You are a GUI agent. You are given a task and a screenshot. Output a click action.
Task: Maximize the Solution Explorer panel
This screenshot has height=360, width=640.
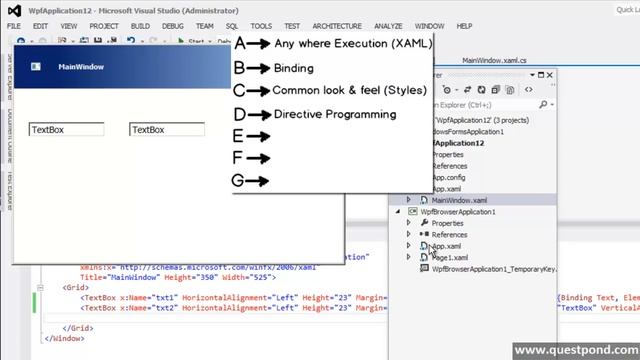click(x=541, y=75)
